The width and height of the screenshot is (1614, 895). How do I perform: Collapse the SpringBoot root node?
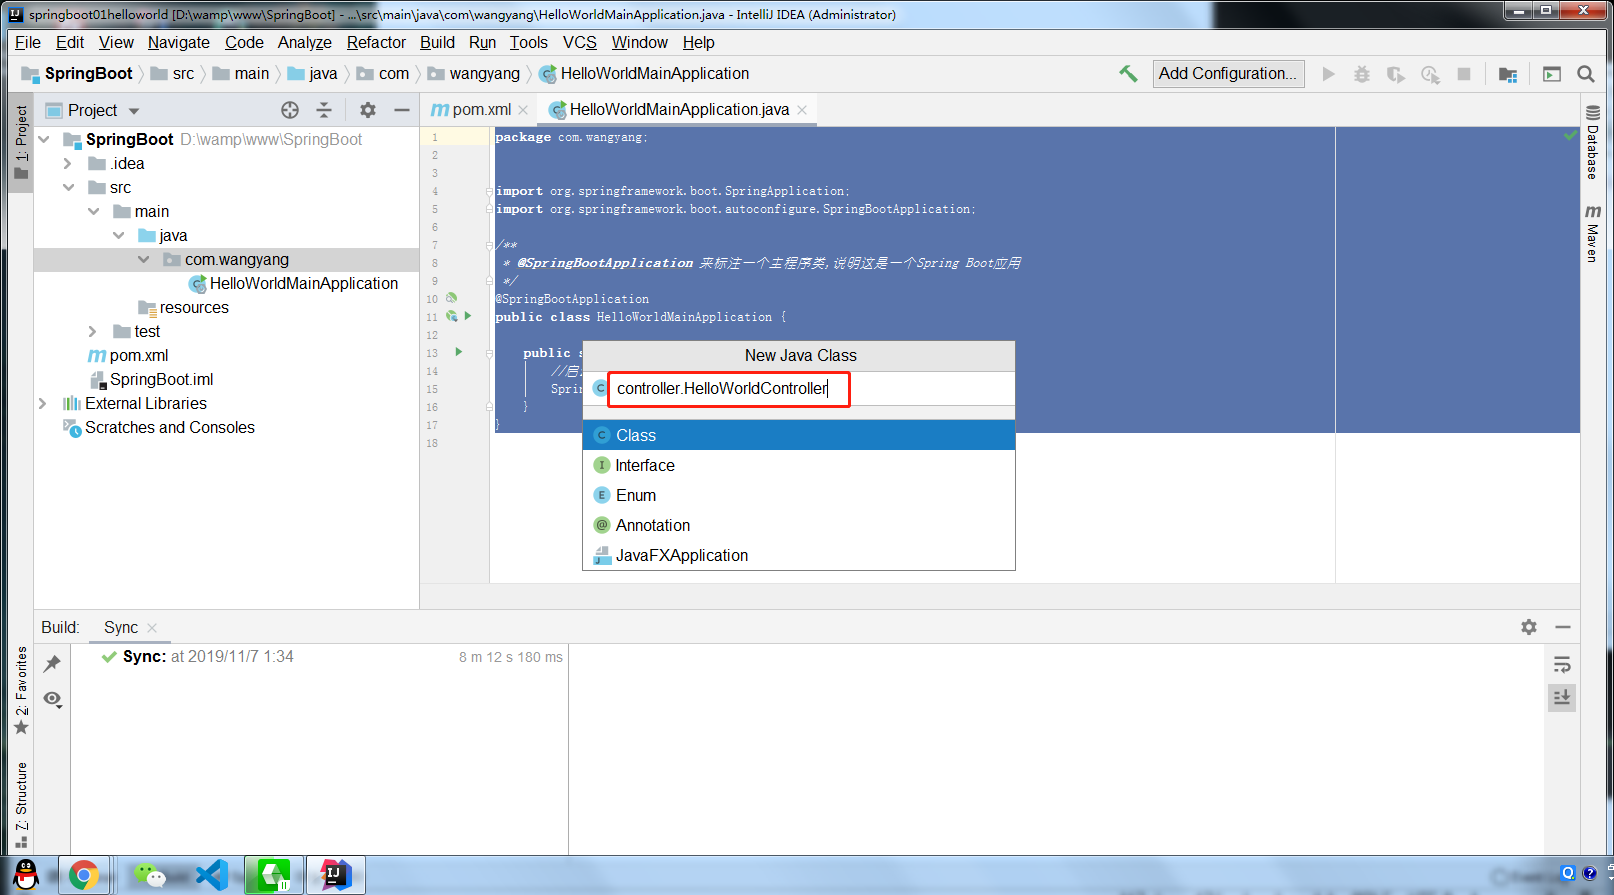pyautogui.click(x=44, y=139)
